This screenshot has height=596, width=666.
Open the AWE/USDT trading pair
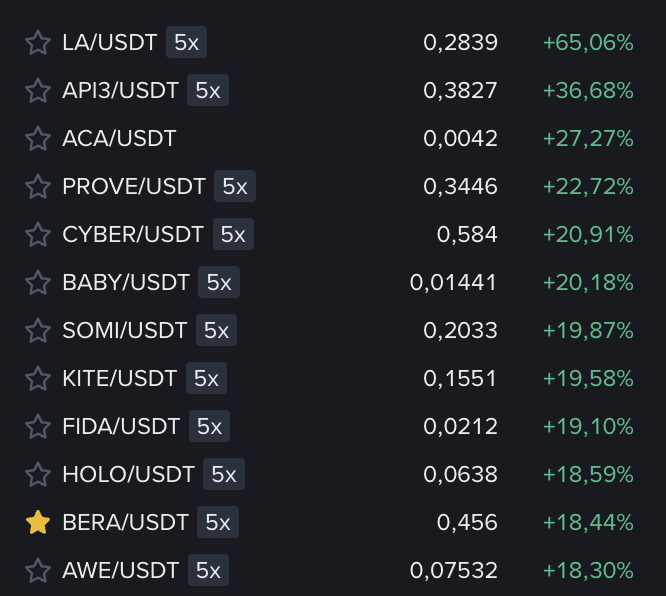[x=120, y=571]
